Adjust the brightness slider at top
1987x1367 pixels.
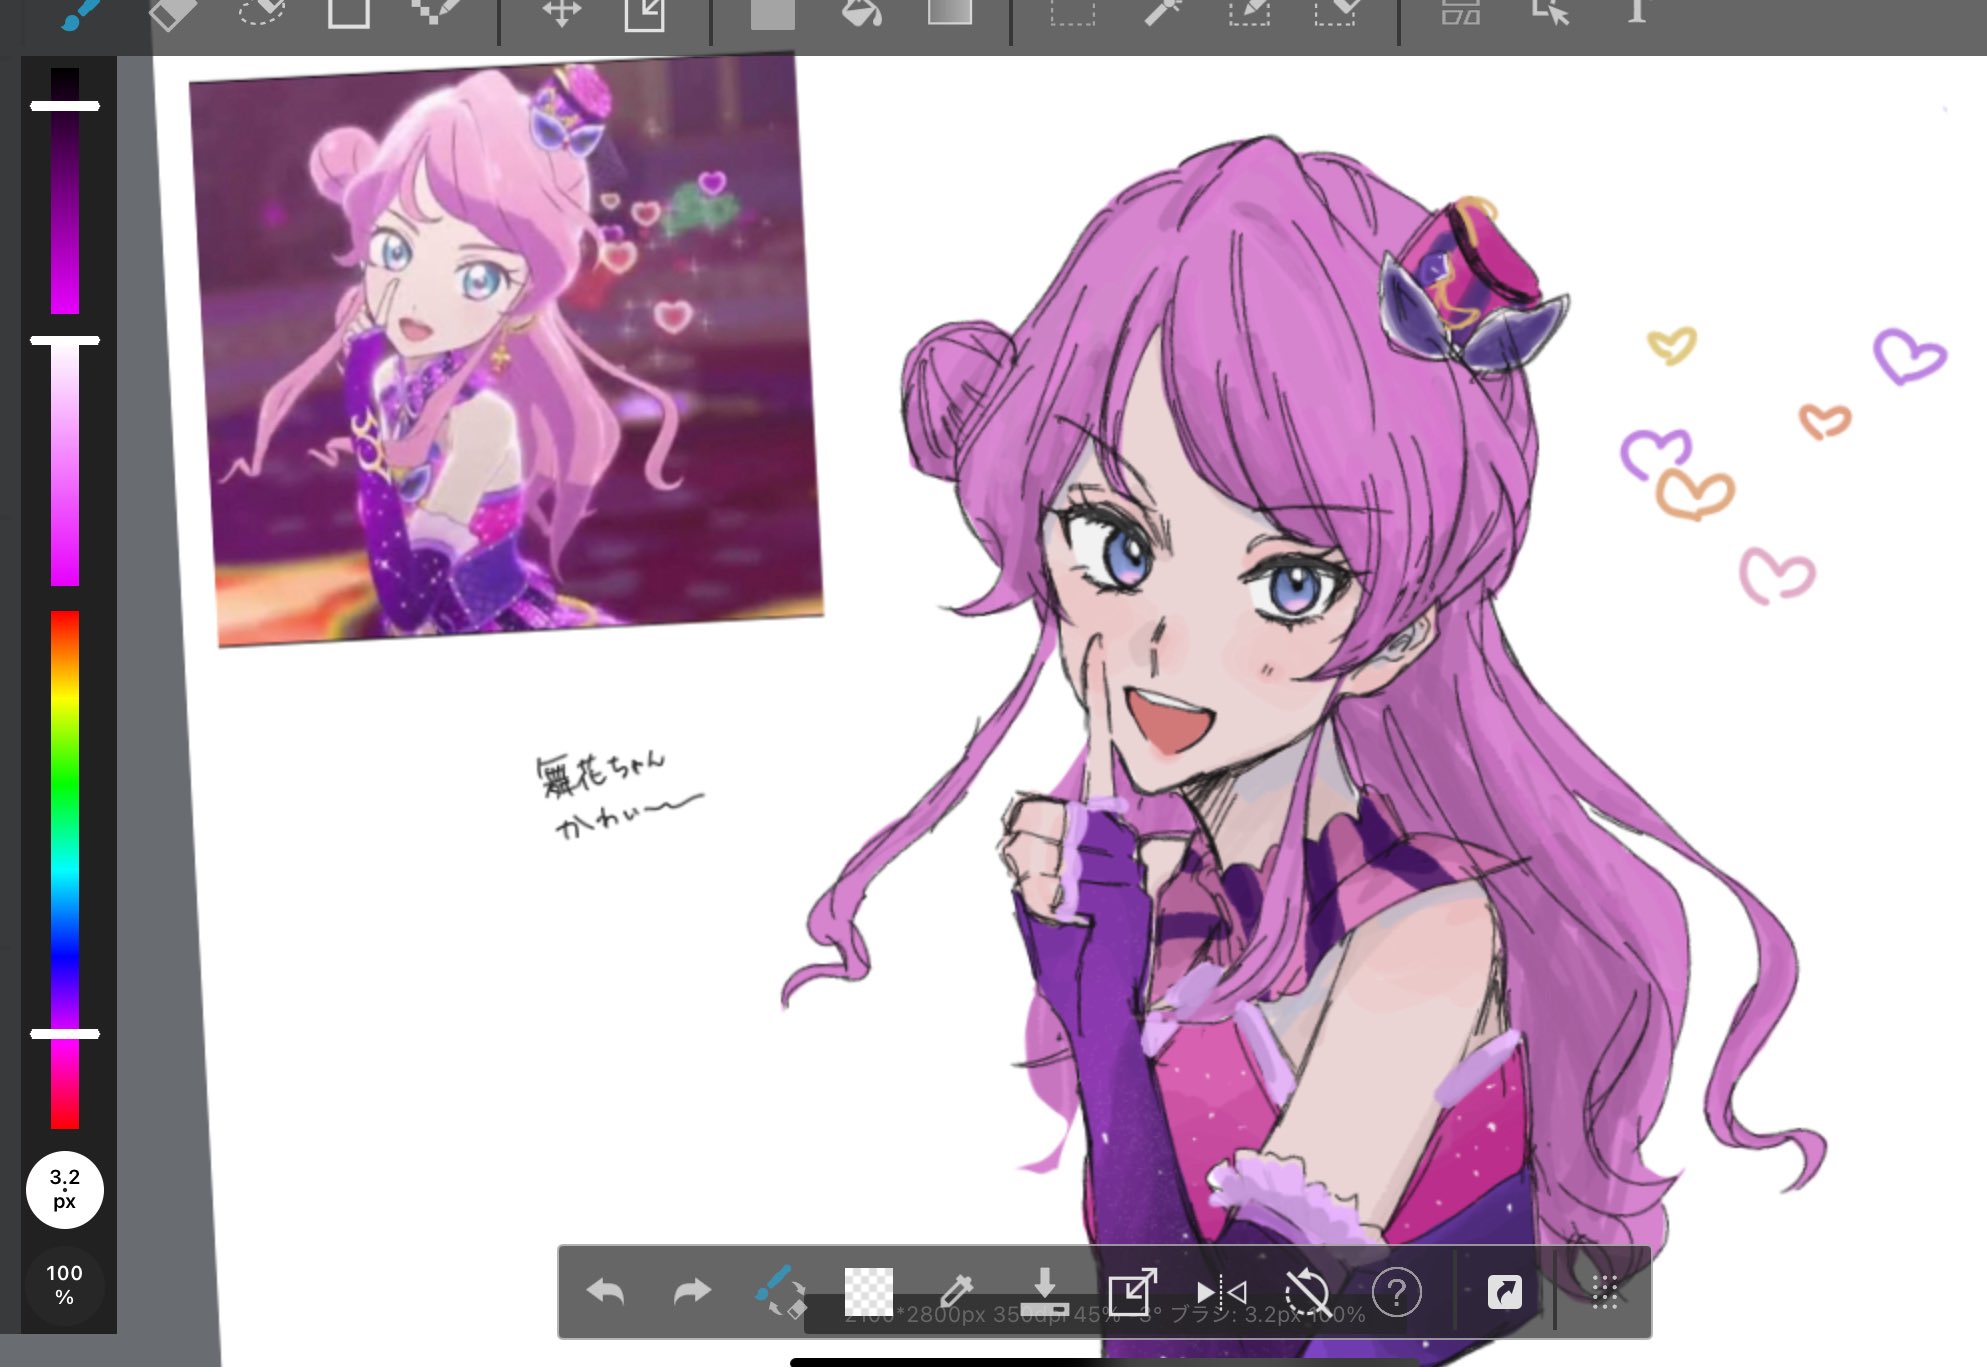pos(65,190)
